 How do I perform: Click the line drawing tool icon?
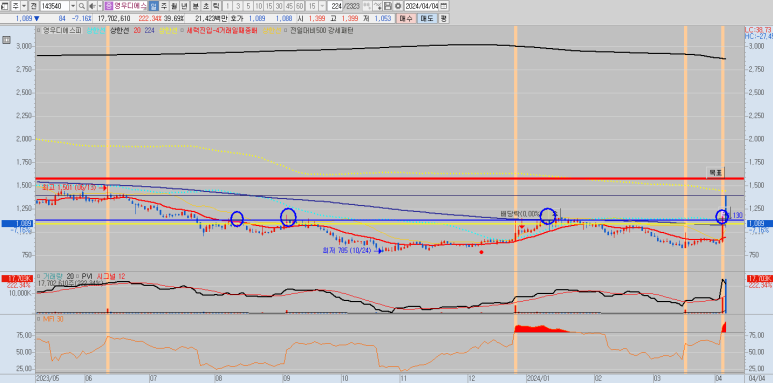pos(378,6)
